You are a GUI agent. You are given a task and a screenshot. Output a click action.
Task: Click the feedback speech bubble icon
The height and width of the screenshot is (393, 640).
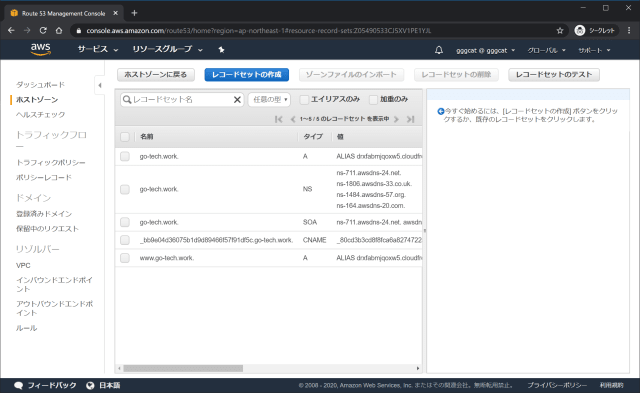click(18, 386)
